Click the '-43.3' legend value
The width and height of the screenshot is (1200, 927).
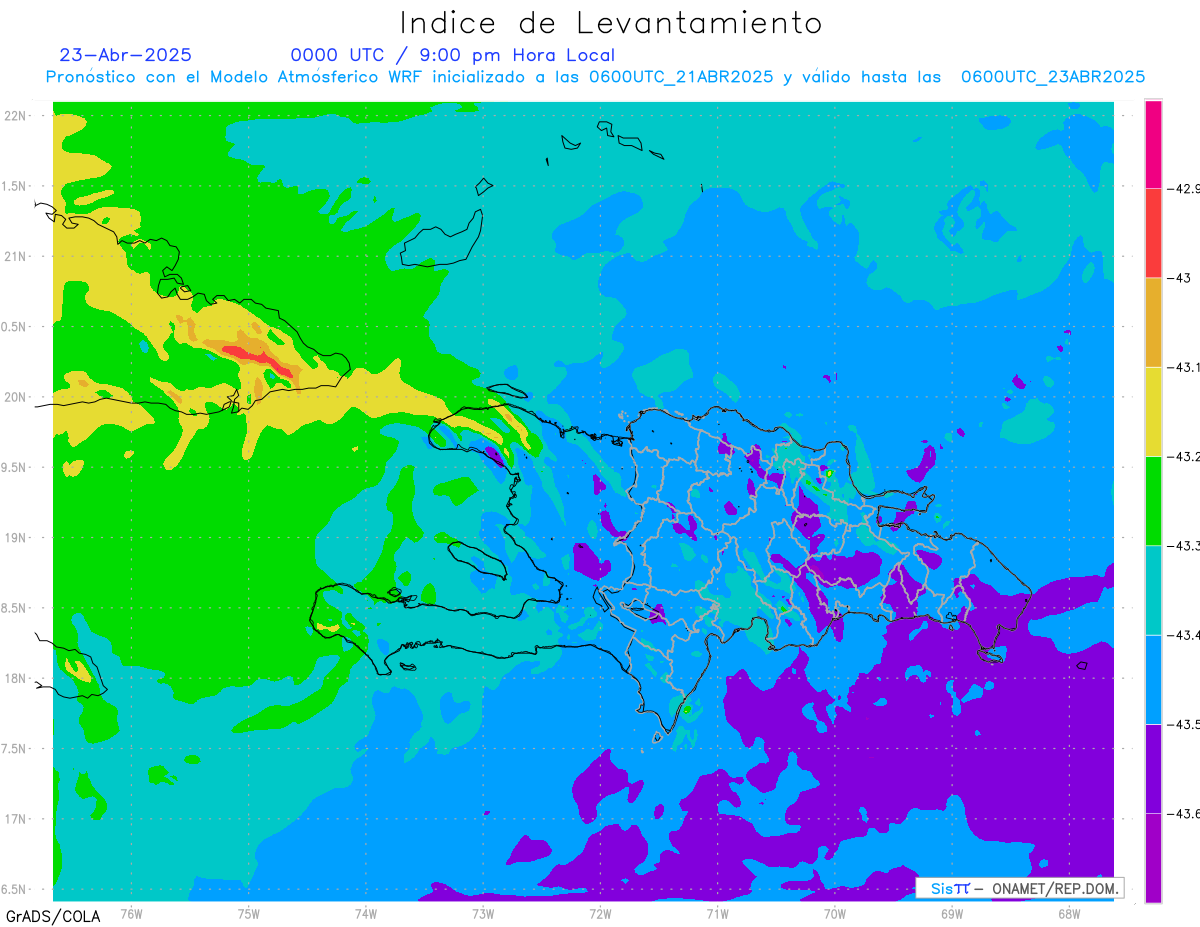point(1184,545)
